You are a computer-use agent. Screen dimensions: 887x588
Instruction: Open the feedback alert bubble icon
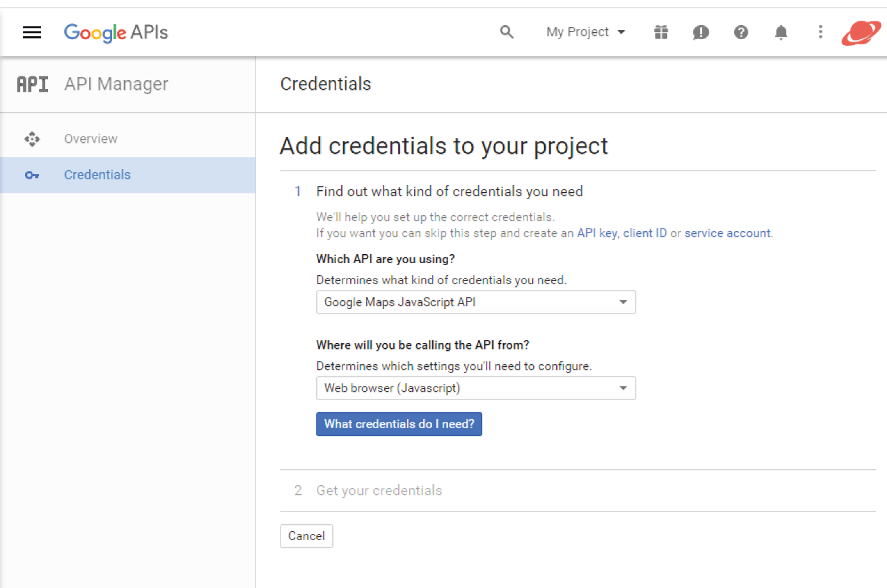(700, 32)
